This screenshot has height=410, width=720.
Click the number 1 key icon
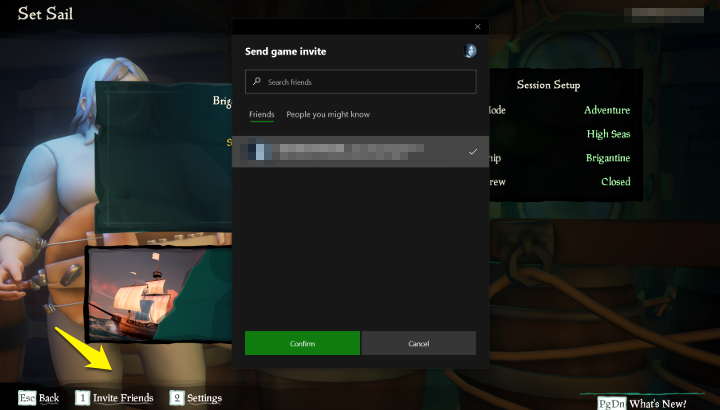click(83, 398)
